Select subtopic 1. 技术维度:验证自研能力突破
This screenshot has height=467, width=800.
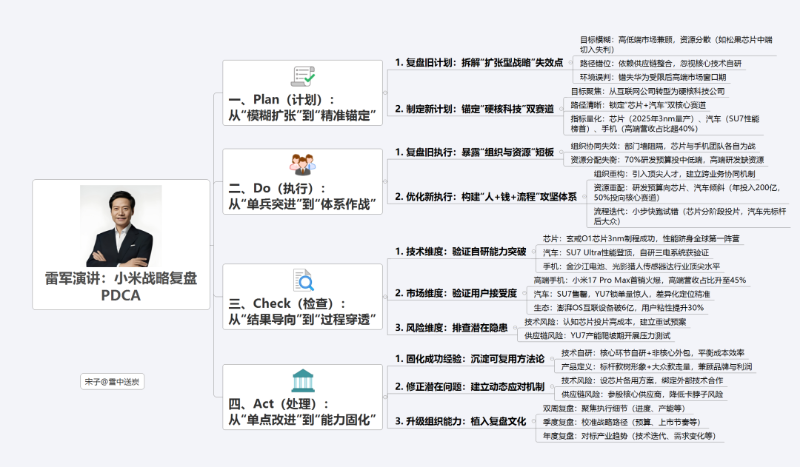[460, 251]
